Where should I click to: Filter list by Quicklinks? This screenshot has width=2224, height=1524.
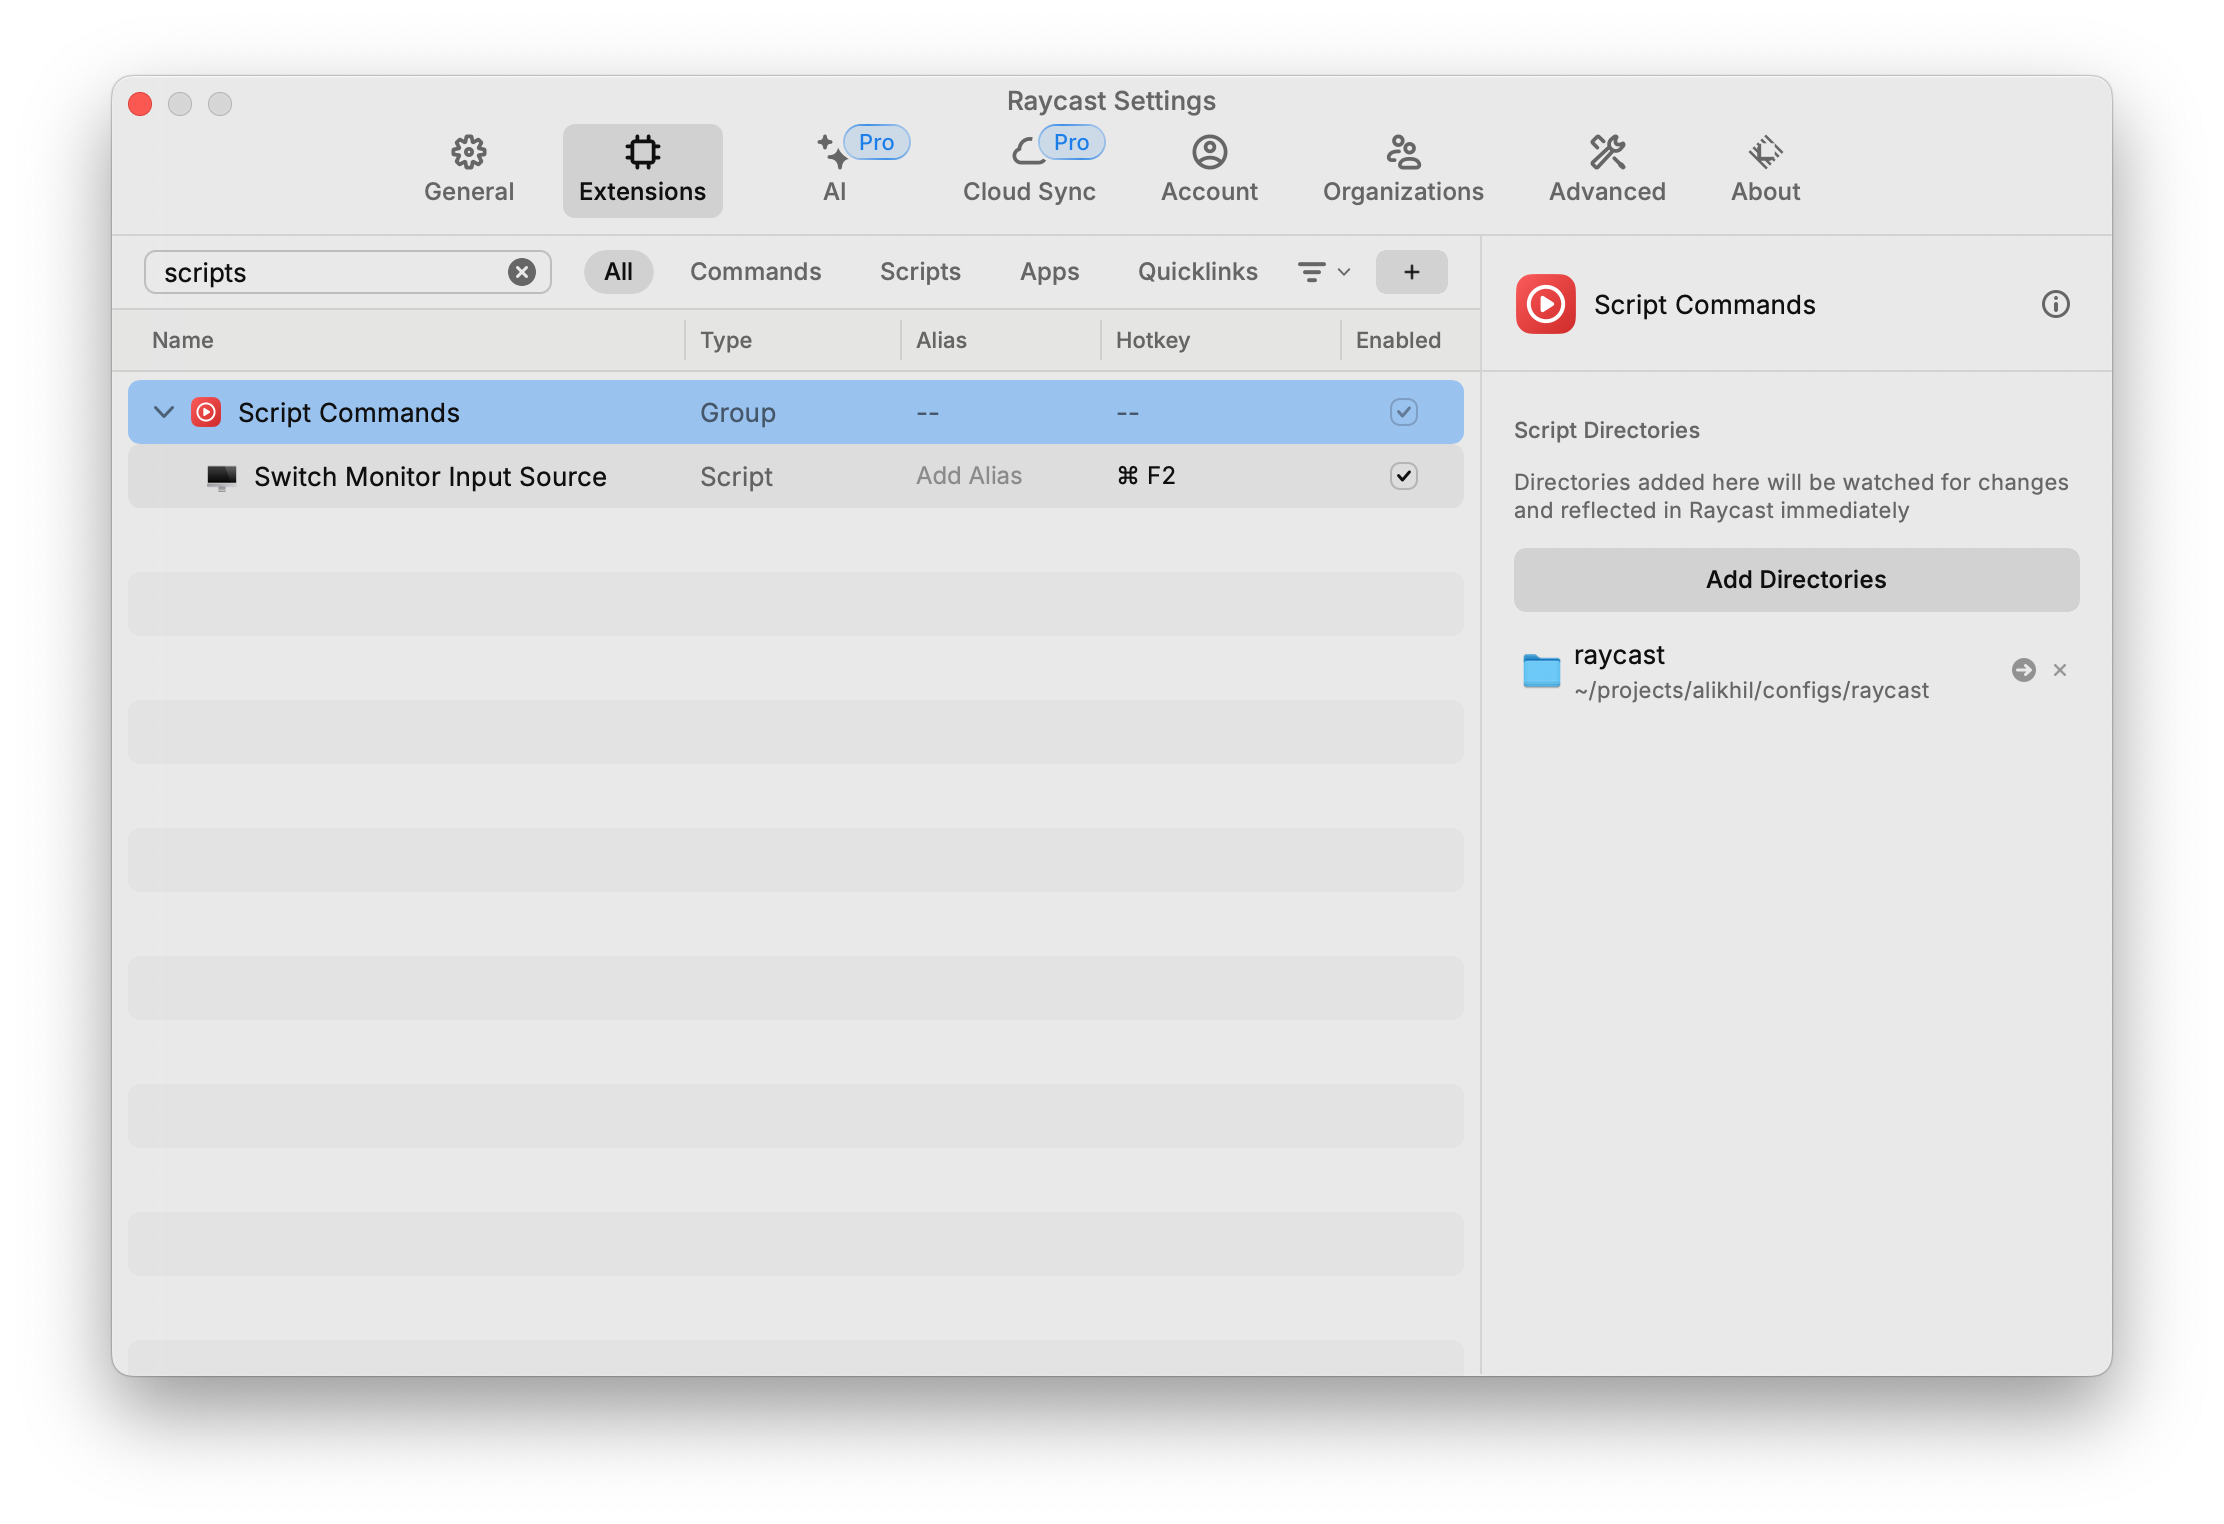1197,272
